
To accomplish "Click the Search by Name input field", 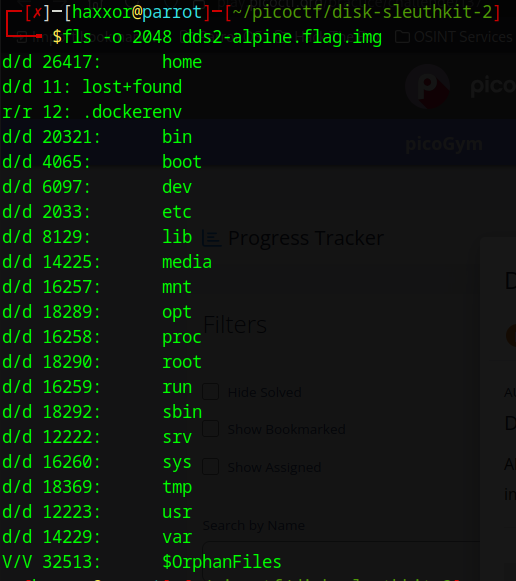I will coord(341,561).
